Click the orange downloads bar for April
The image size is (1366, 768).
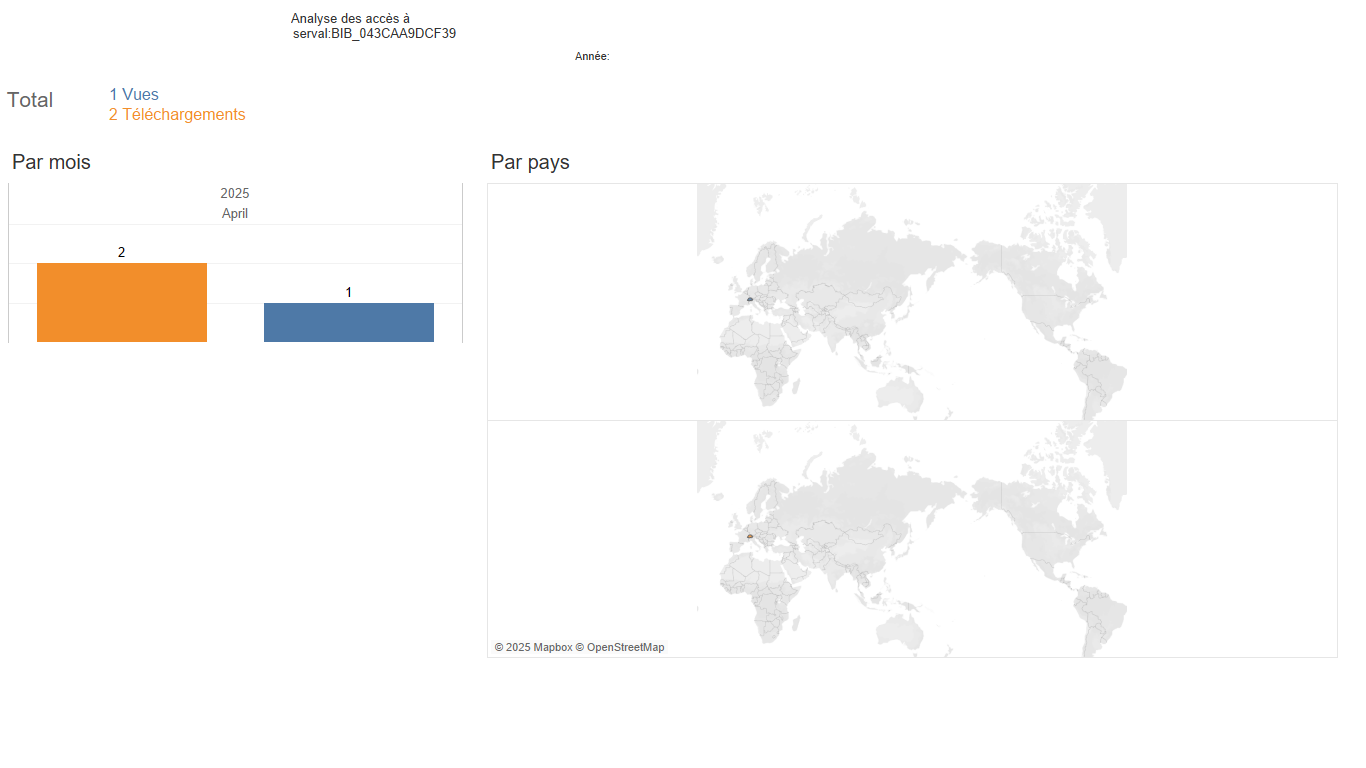(122, 303)
